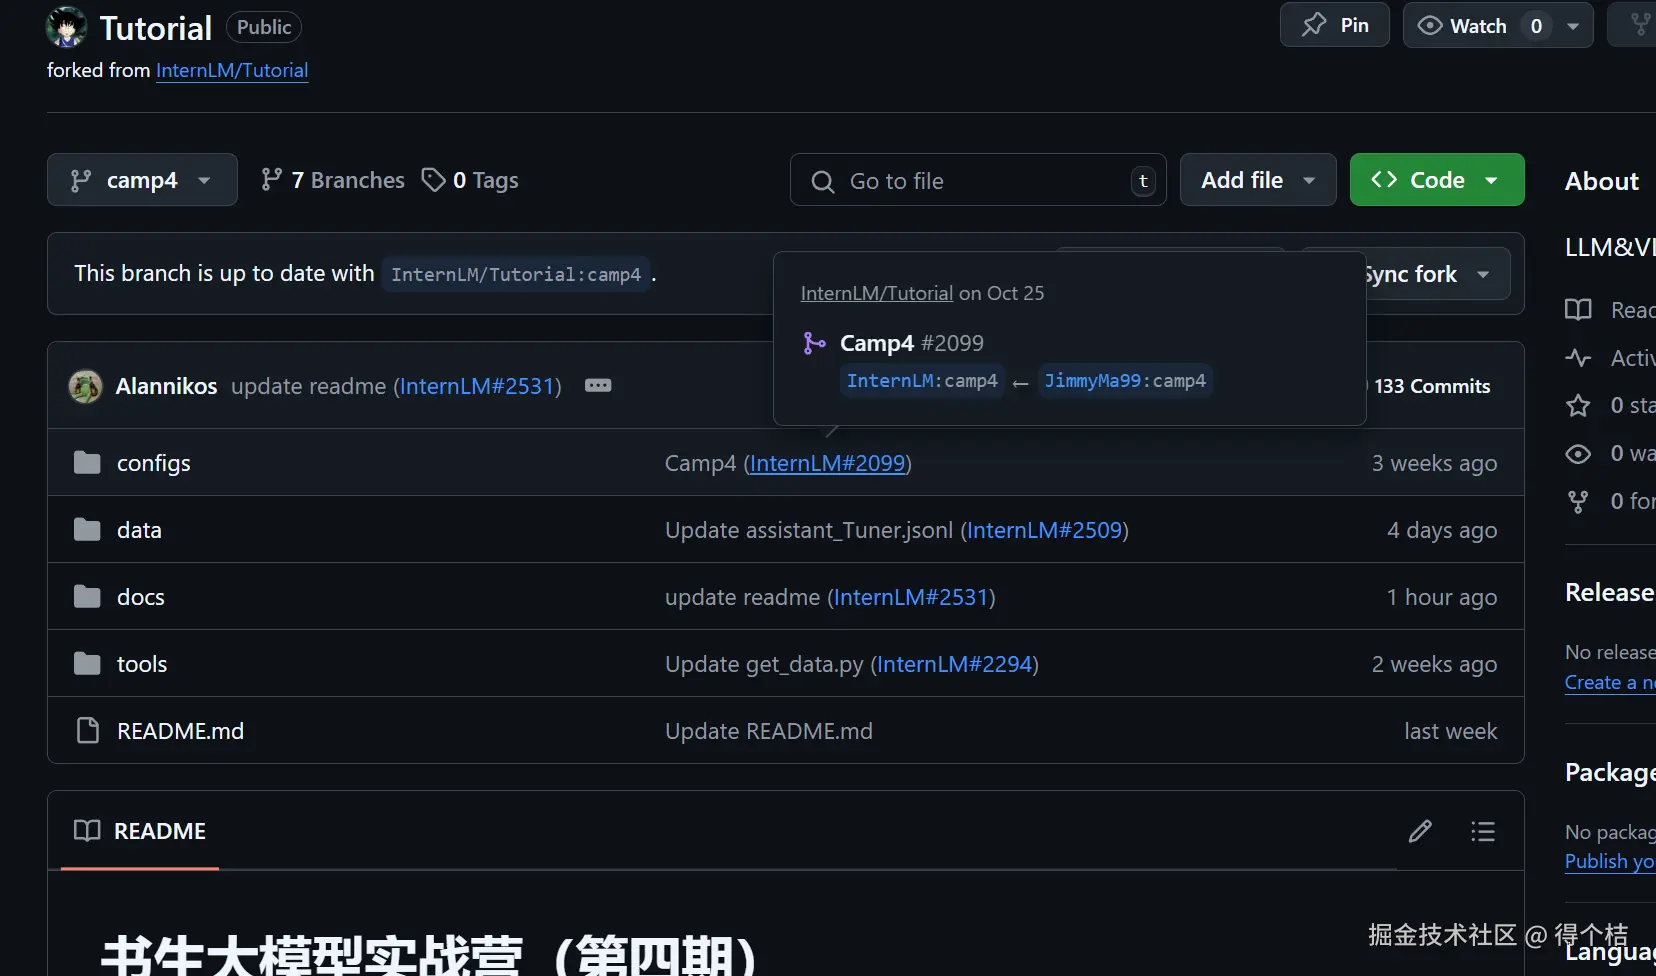Image resolution: width=1656 pixels, height=976 pixels.
Task: Open the Watch options dropdown arrow
Action: (x=1573, y=26)
